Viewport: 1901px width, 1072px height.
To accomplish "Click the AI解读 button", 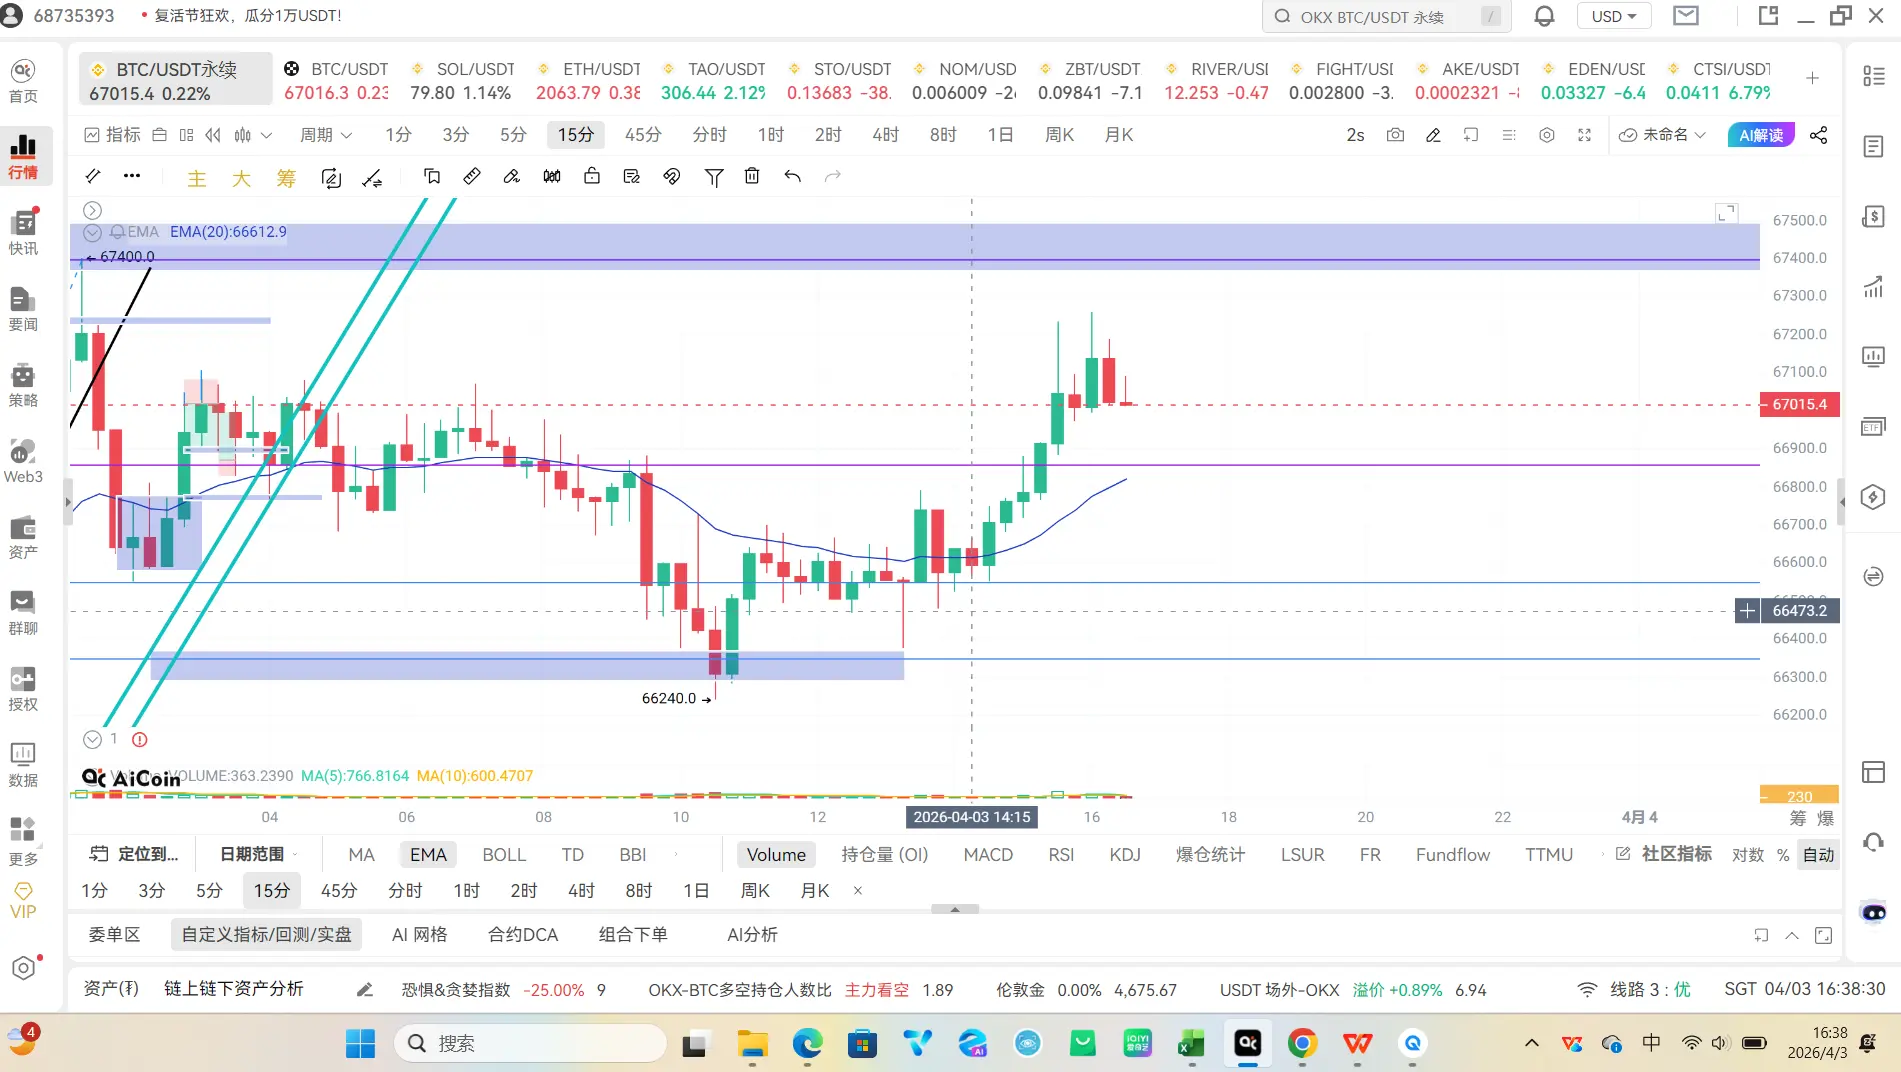I will (1761, 135).
